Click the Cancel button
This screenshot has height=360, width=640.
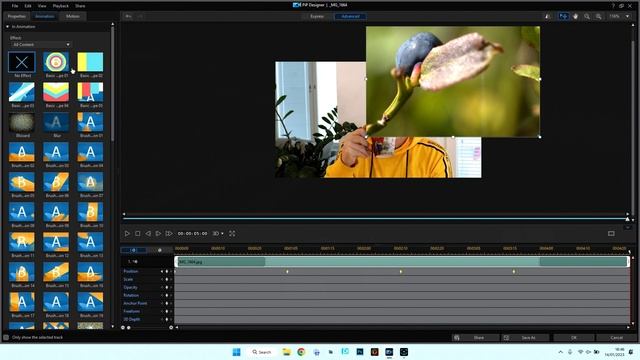616,338
